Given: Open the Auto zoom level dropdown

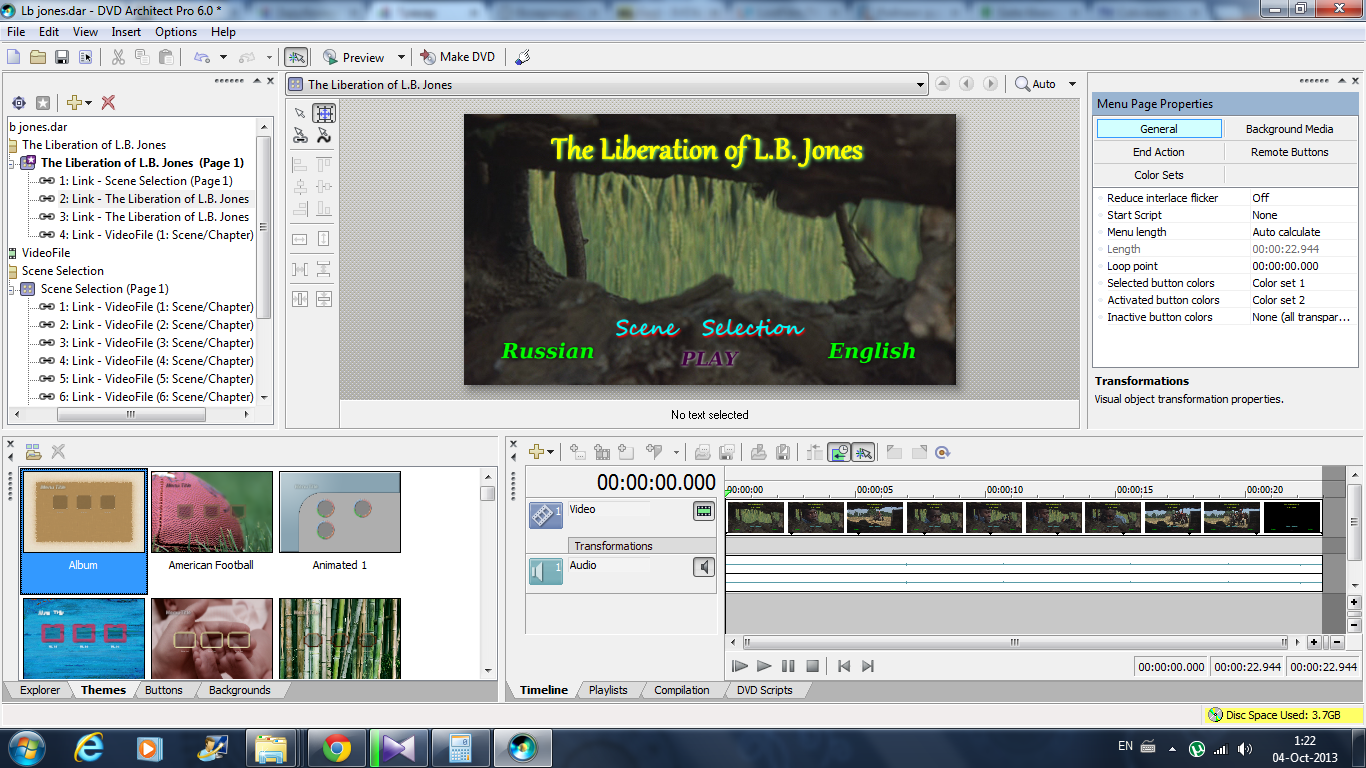Looking at the screenshot, I should pos(1072,85).
